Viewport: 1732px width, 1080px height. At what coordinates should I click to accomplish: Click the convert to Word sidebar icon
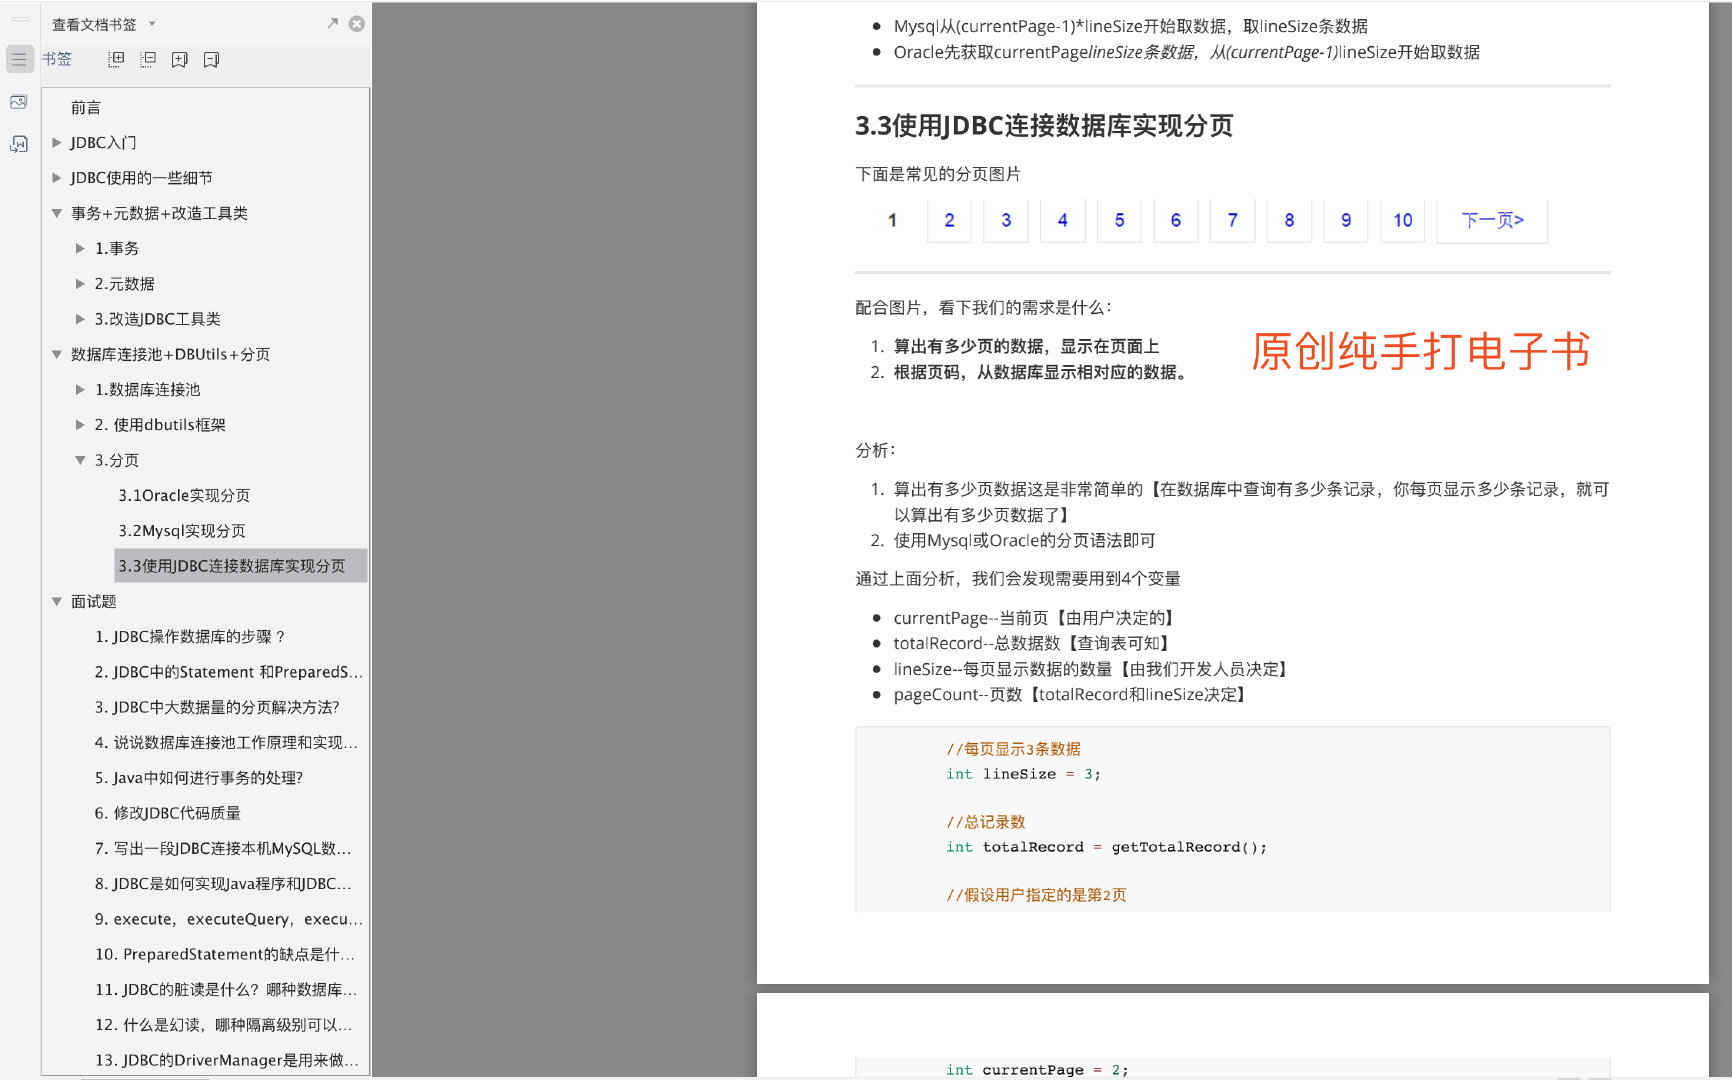click(x=19, y=144)
